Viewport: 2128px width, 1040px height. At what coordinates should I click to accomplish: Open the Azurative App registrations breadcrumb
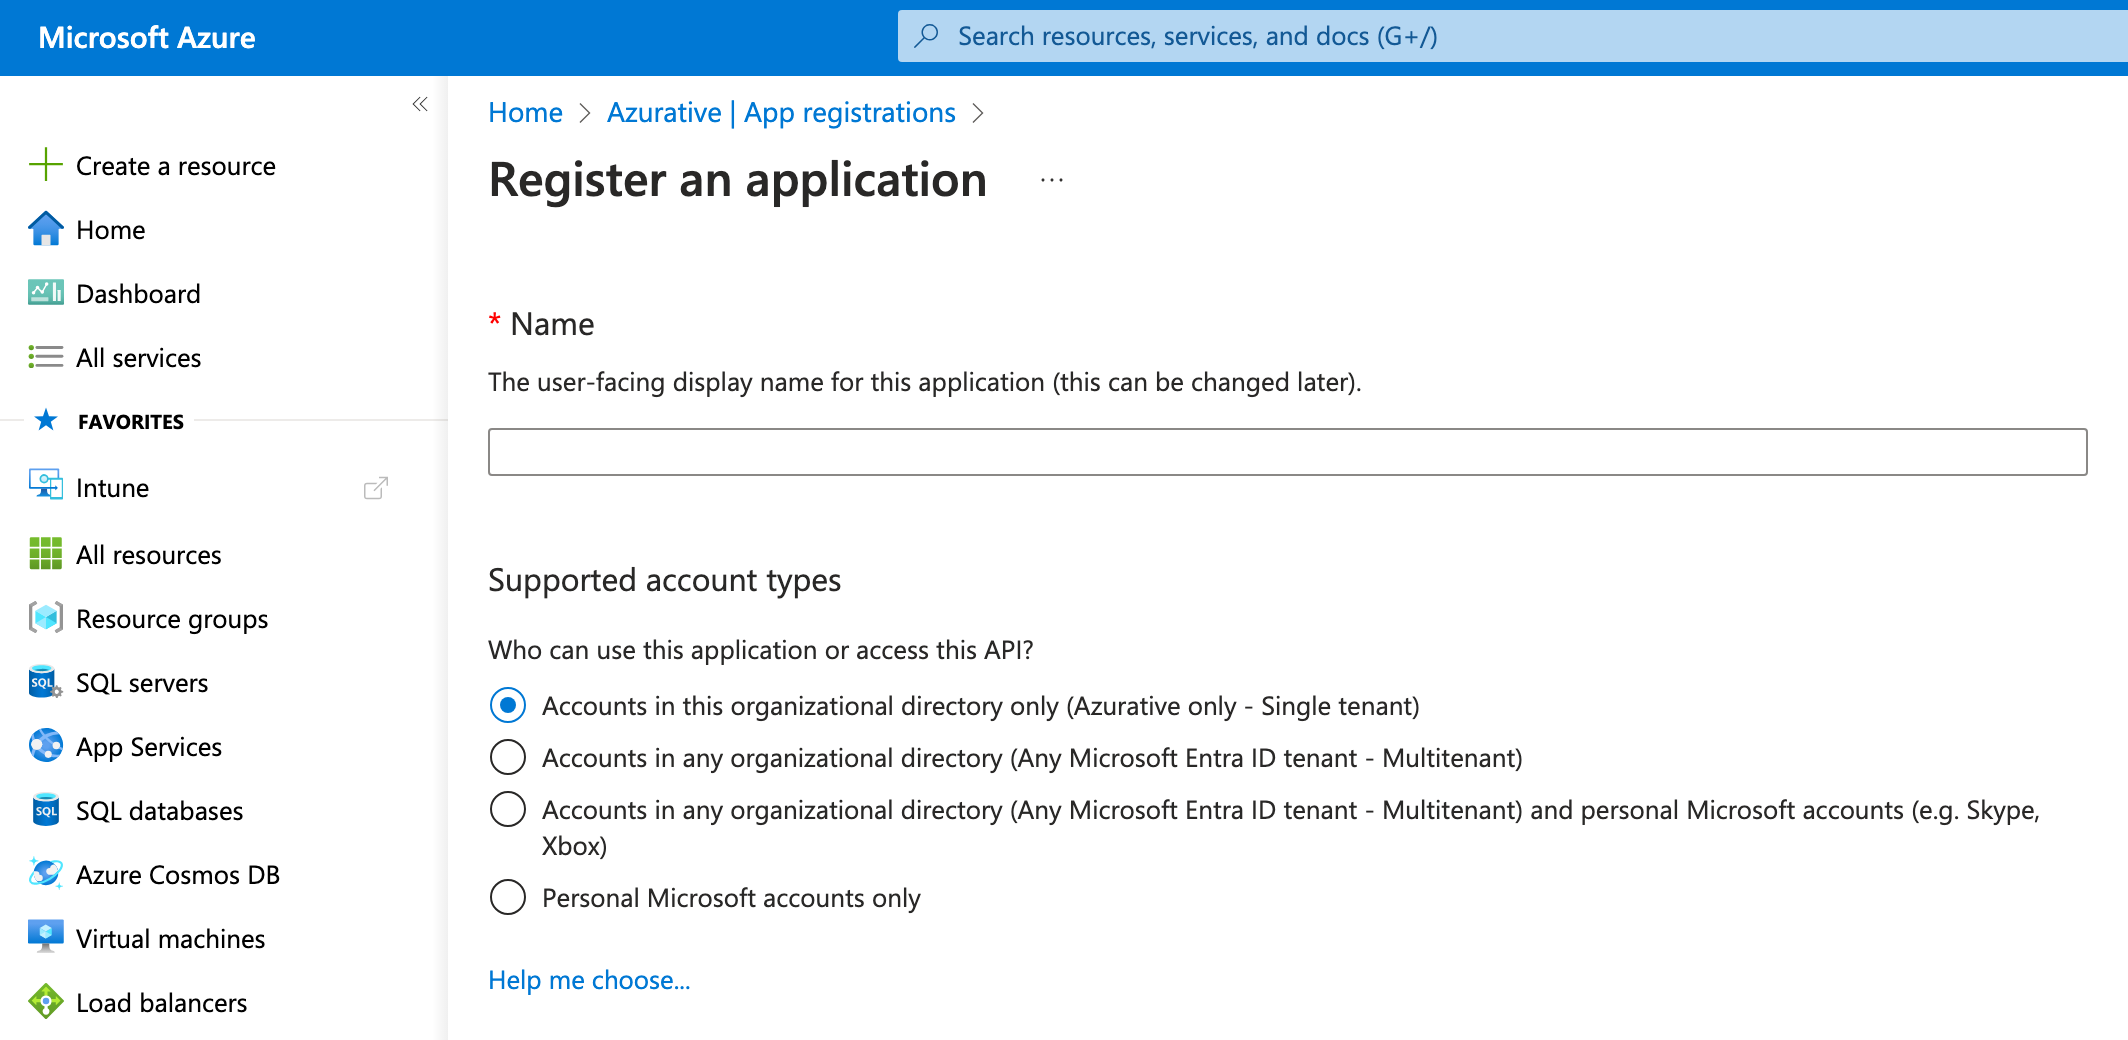781,113
